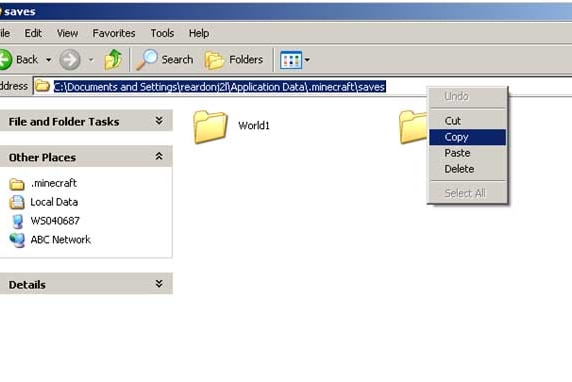Viewport: 572px width, 382px height.
Task: Click the Other Places heading text
Action: [x=42, y=157]
